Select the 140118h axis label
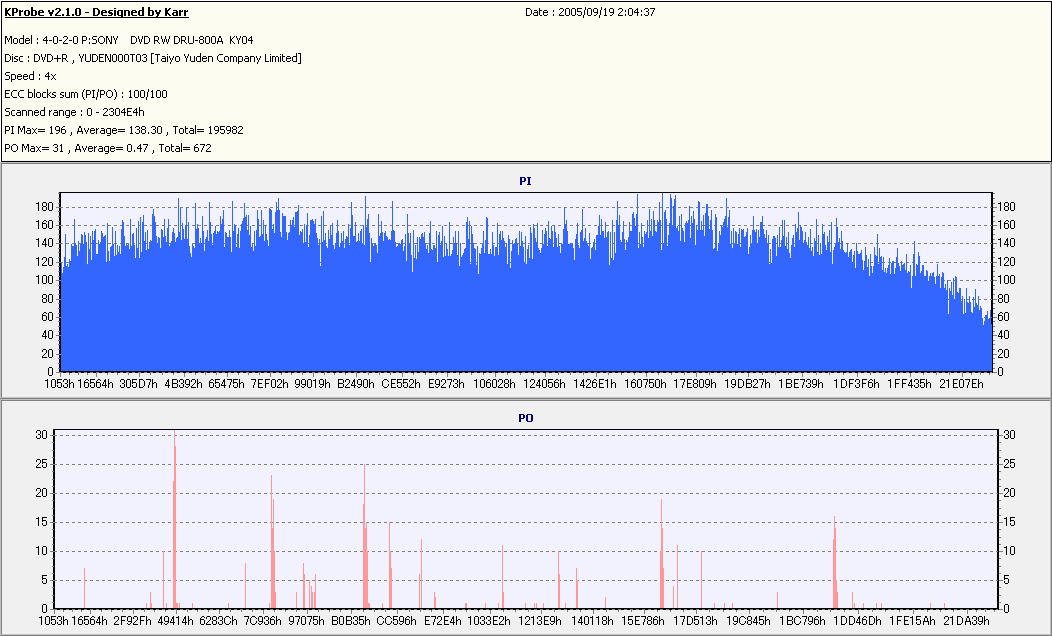The height and width of the screenshot is (636, 1052). 592,621
